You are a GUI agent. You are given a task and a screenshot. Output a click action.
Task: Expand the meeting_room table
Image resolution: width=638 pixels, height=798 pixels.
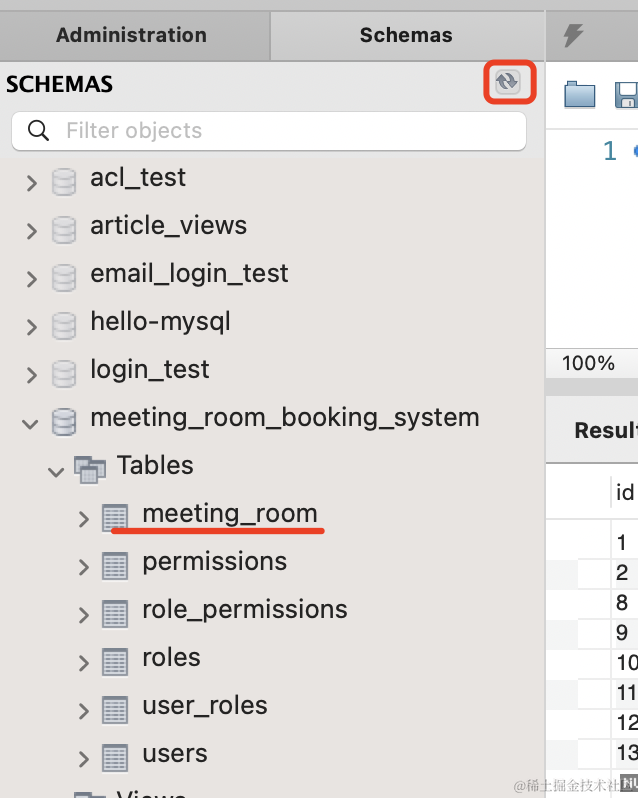(x=84, y=518)
